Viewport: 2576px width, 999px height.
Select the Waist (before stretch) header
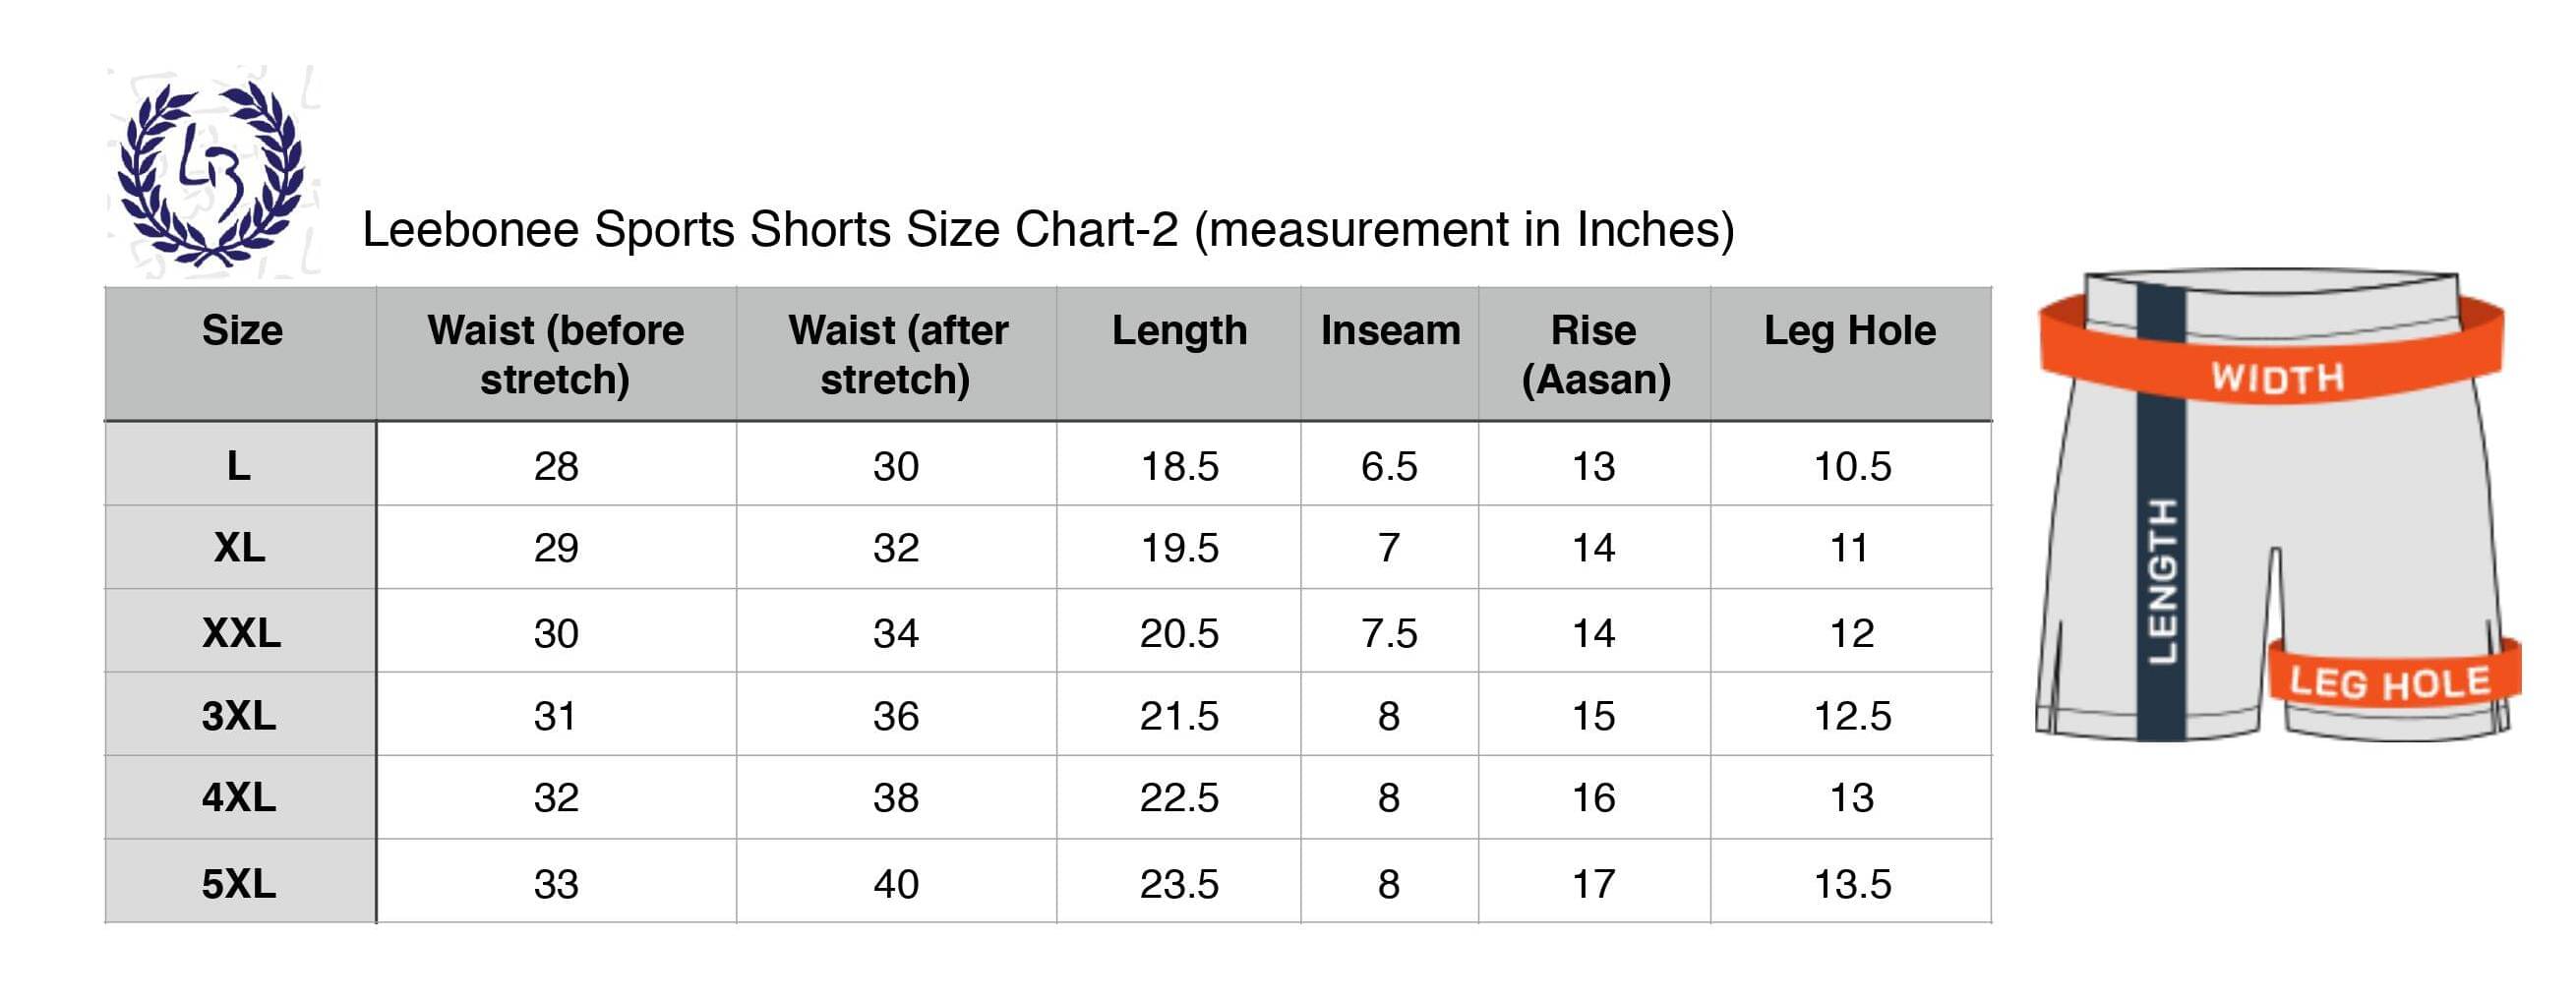pos(556,354)
